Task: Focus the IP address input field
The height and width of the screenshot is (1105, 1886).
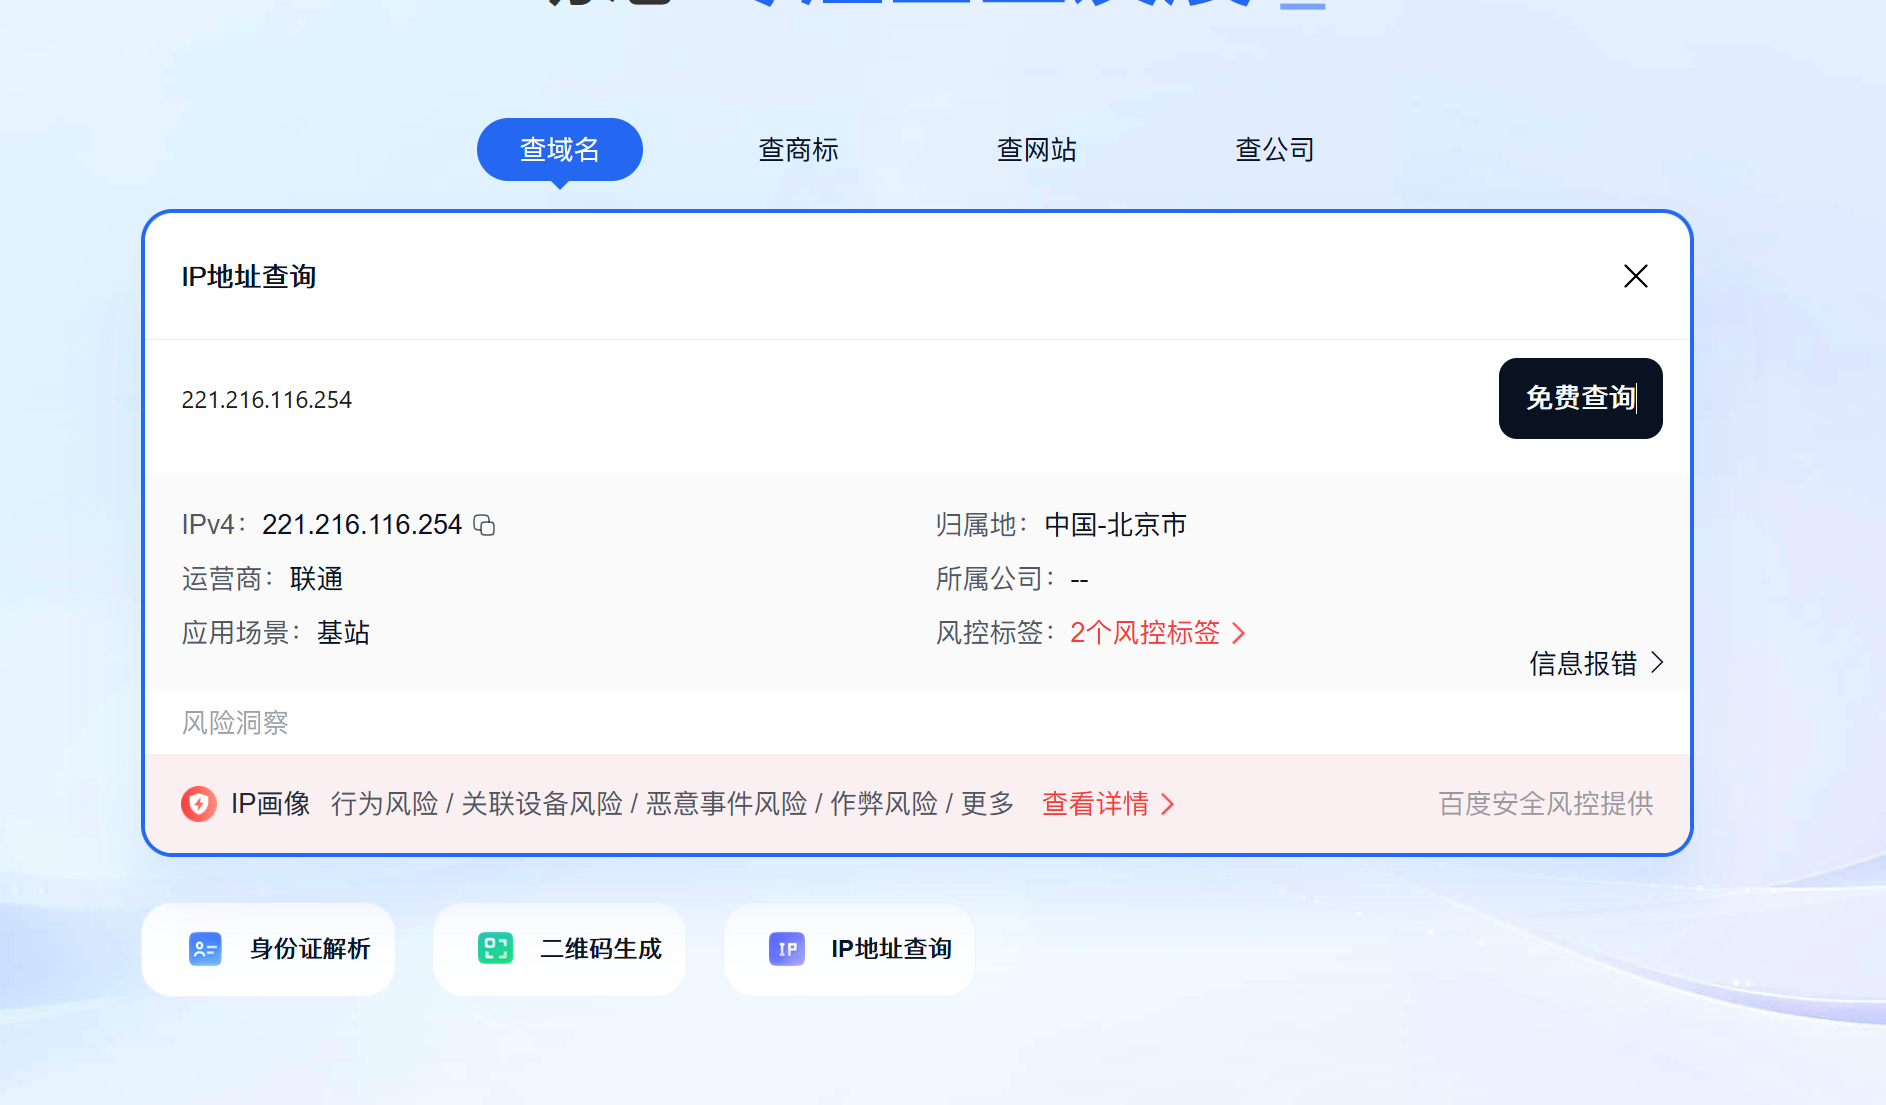Action: [x=820, y=400]
